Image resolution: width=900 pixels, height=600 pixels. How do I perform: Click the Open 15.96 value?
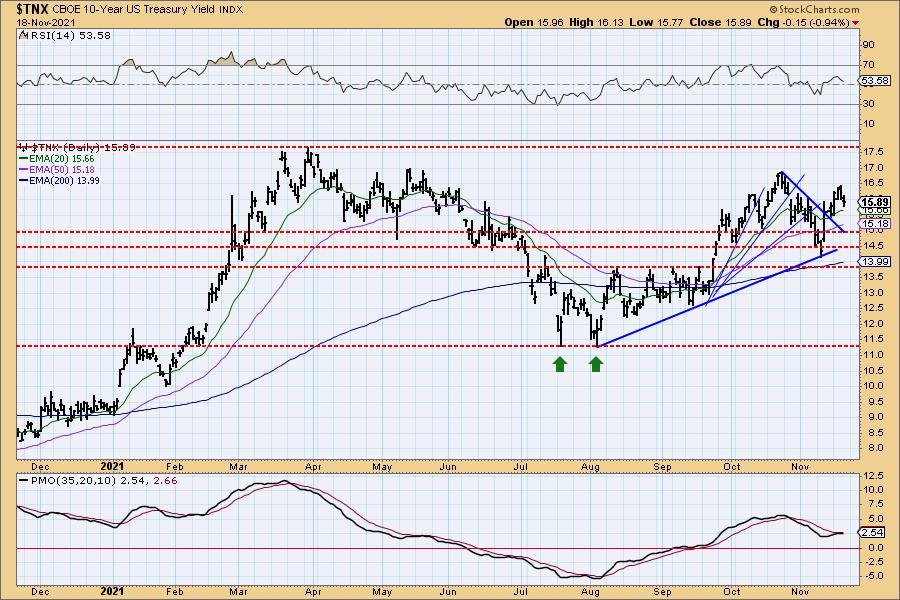pyautogui.click(x=534, y=22)
